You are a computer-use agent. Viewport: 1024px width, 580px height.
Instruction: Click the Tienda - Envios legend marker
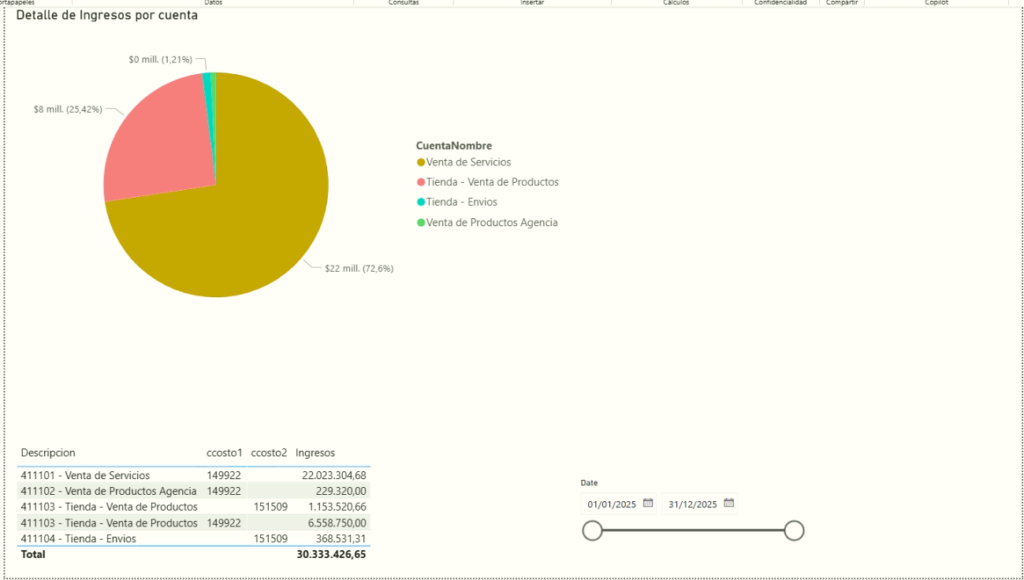pyautogui.click(x=421, y=202)
